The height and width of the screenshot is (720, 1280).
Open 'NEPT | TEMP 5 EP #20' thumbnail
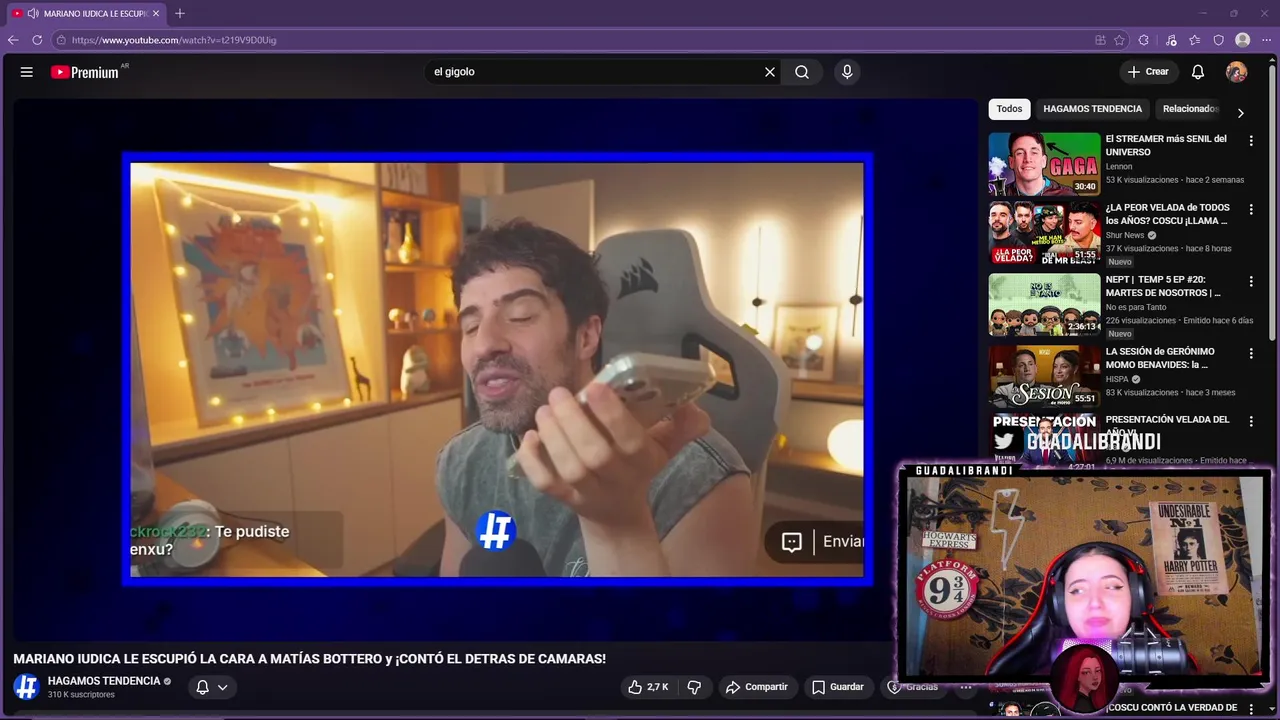tap(1044, 304)
